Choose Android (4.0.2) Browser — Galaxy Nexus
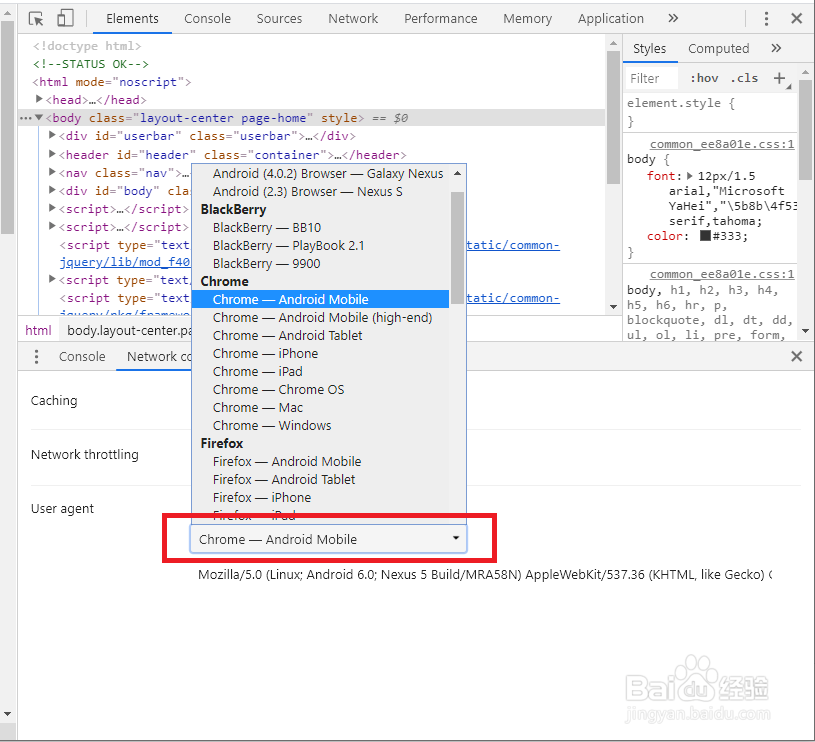The width and height of the screenshot is (815, 742). tap(321, 174)
